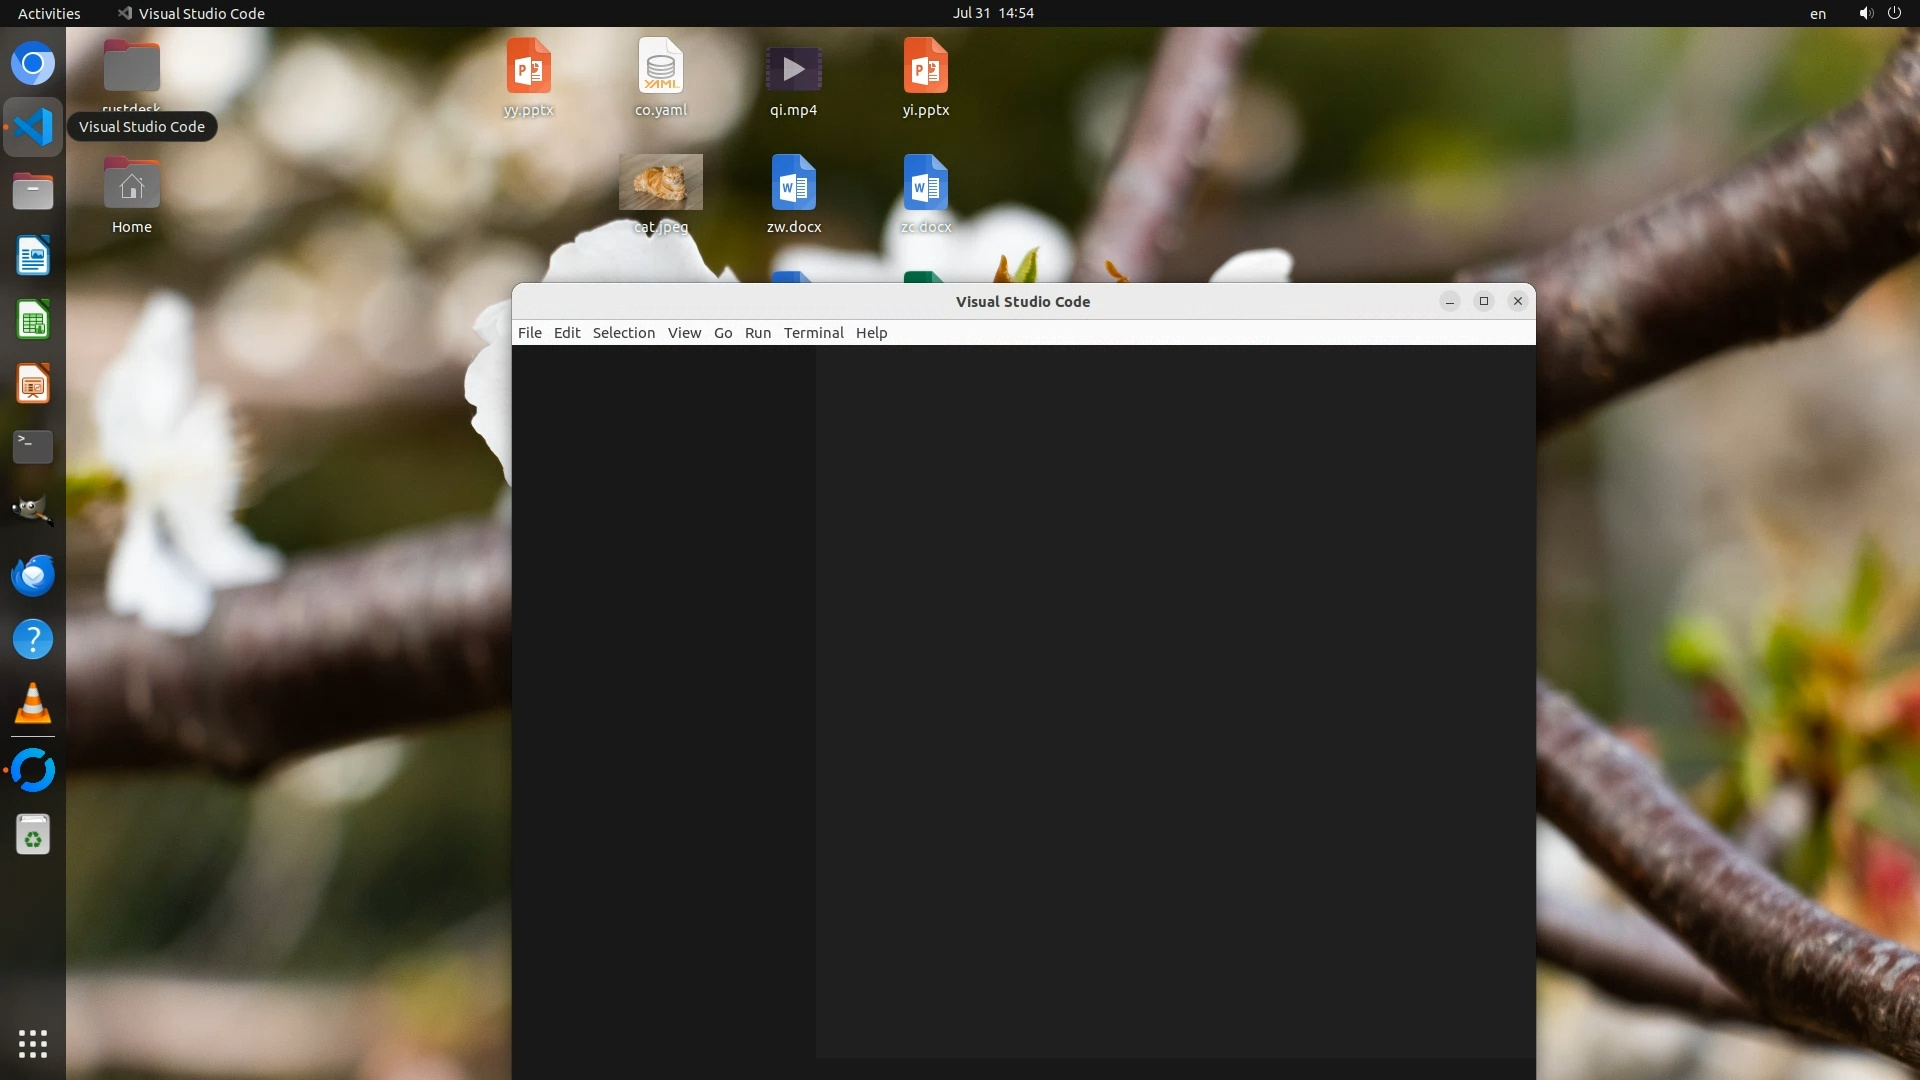Launch the Chromium browser from the dock
This screenshot has width=1920, height=1080.
click(33, 64)
